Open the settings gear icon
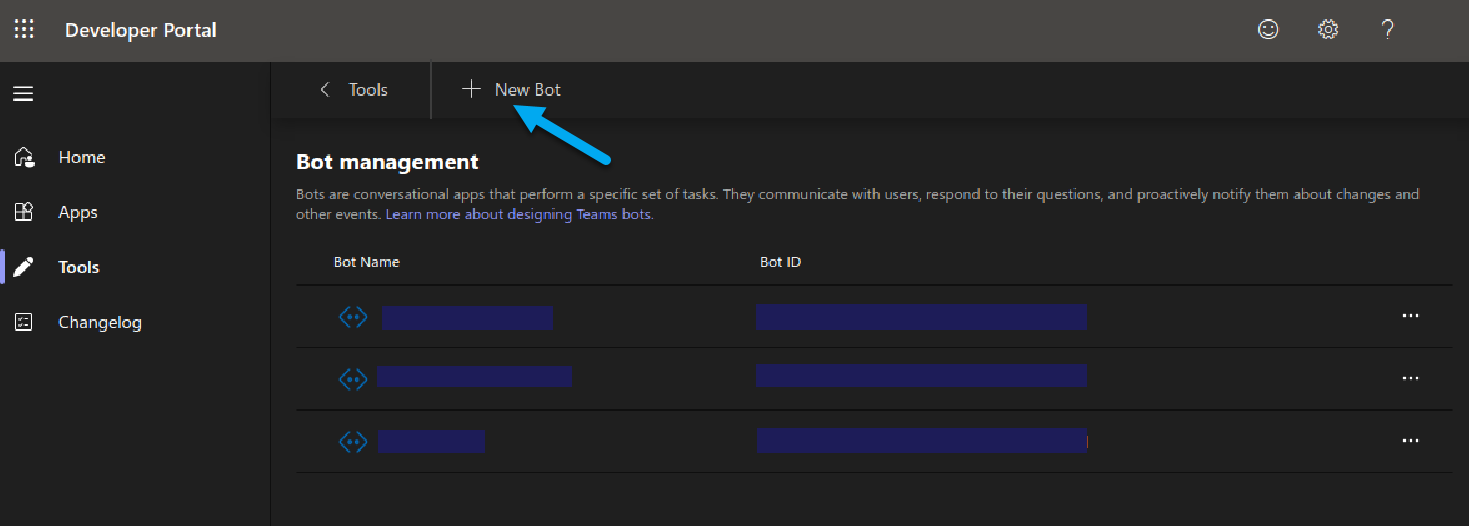The height and width of the screenshot is (526, 1469). 1328,30
